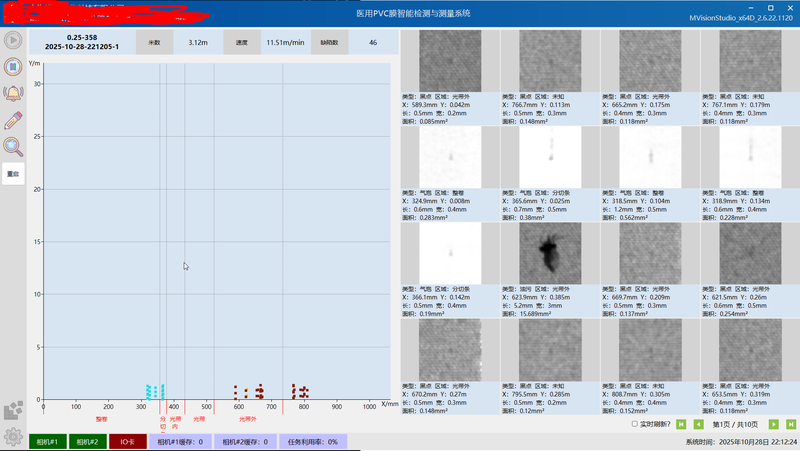Click the 相机#1 status indicator
The width and height of the screenshot is (800, 451).
(47, 441)
